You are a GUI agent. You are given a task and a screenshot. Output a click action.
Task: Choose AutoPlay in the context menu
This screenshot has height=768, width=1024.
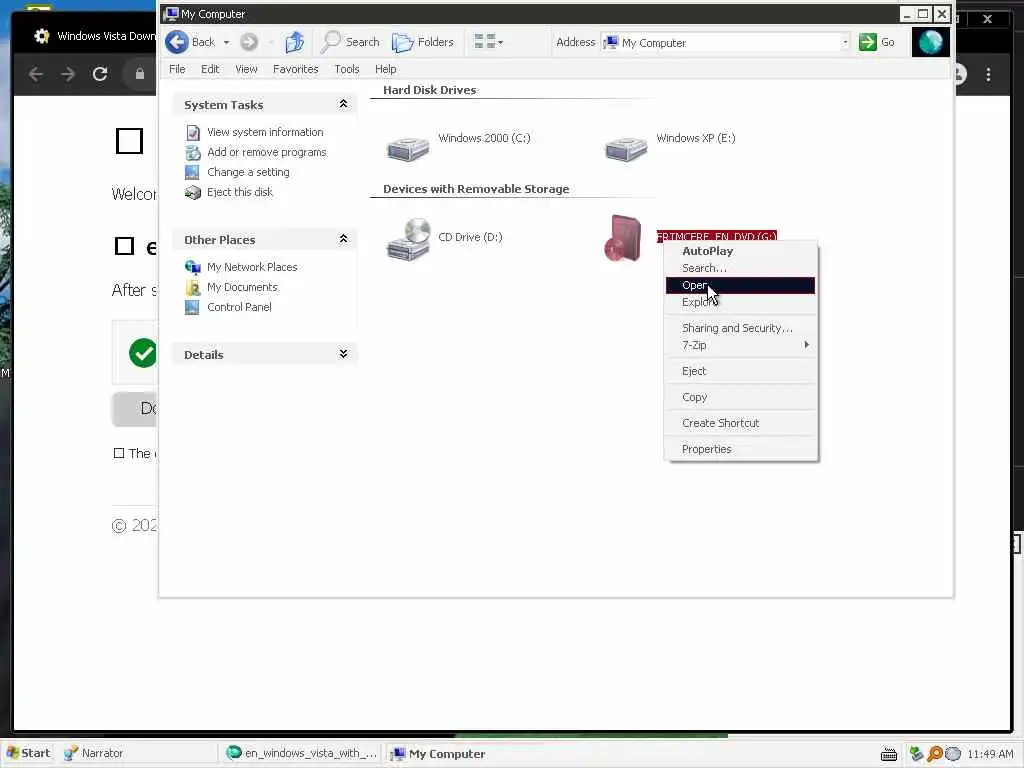point(741,251)
